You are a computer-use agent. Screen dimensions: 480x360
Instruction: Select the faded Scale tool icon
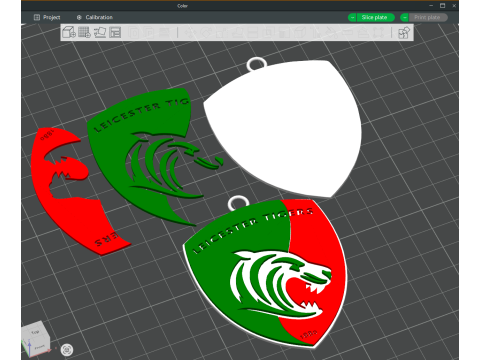pos(221,32)
